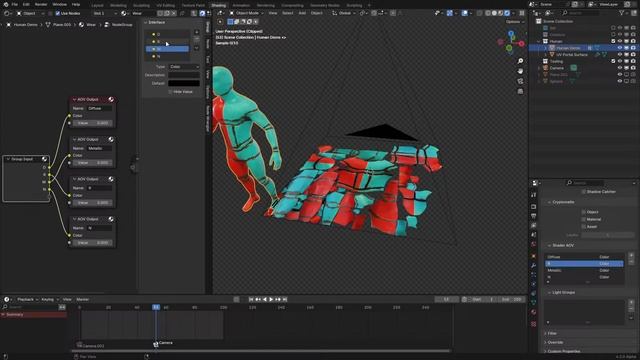Open the Output properties tab icon

pos(533,216)
